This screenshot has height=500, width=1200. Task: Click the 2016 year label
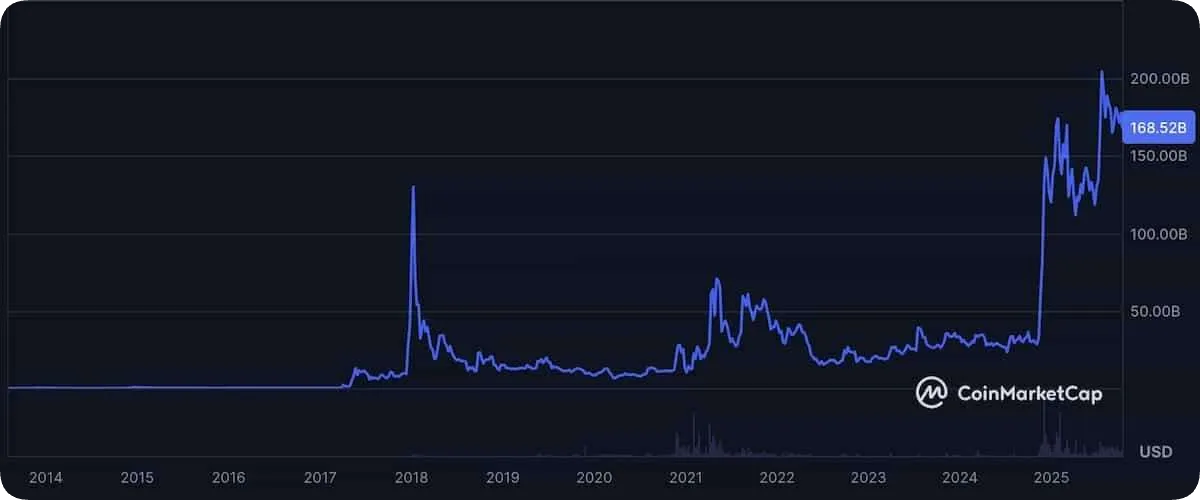(x=228, y=478)
